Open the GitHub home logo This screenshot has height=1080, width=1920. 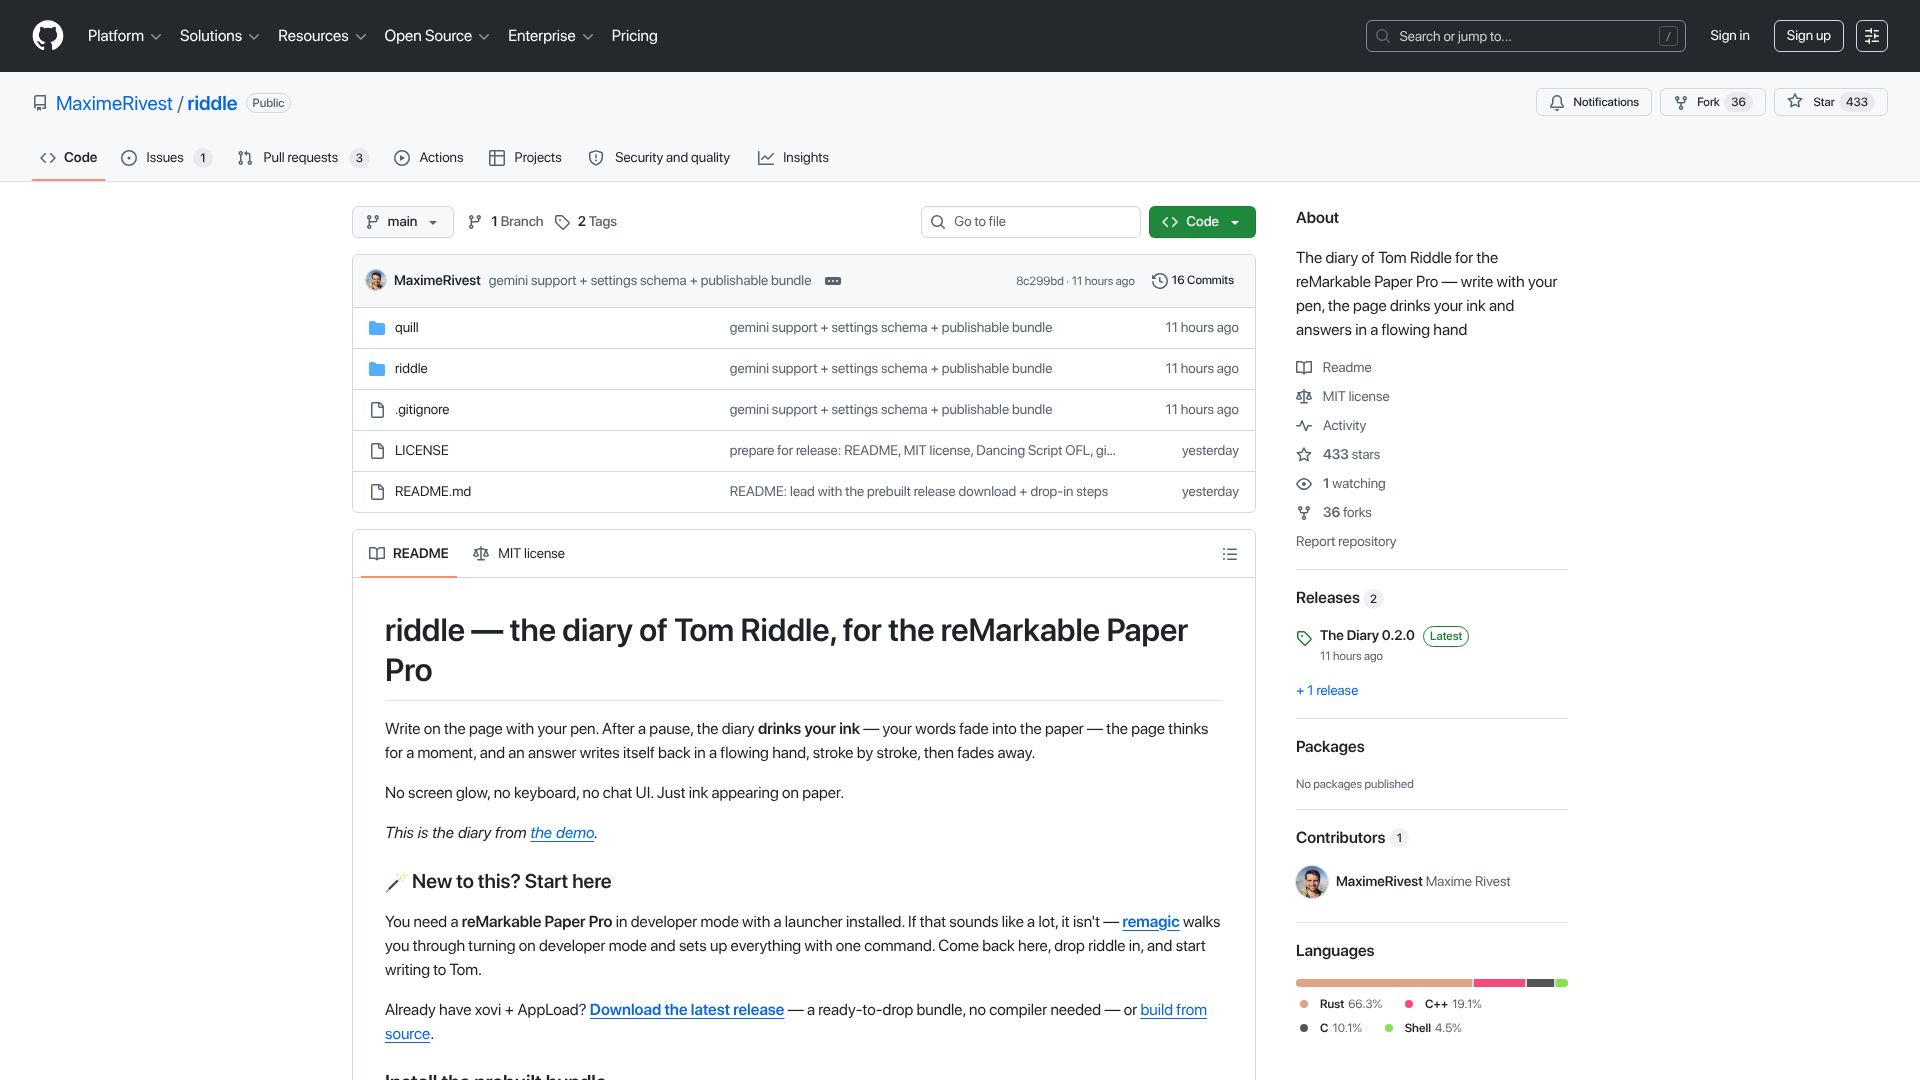click(x=48, y=36)
